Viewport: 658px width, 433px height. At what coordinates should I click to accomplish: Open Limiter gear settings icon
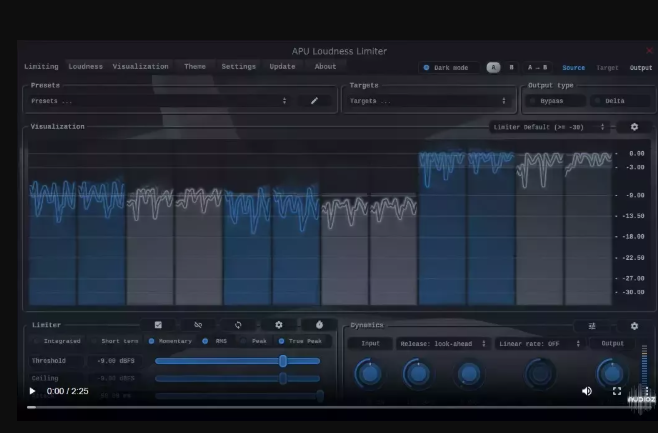278,325
